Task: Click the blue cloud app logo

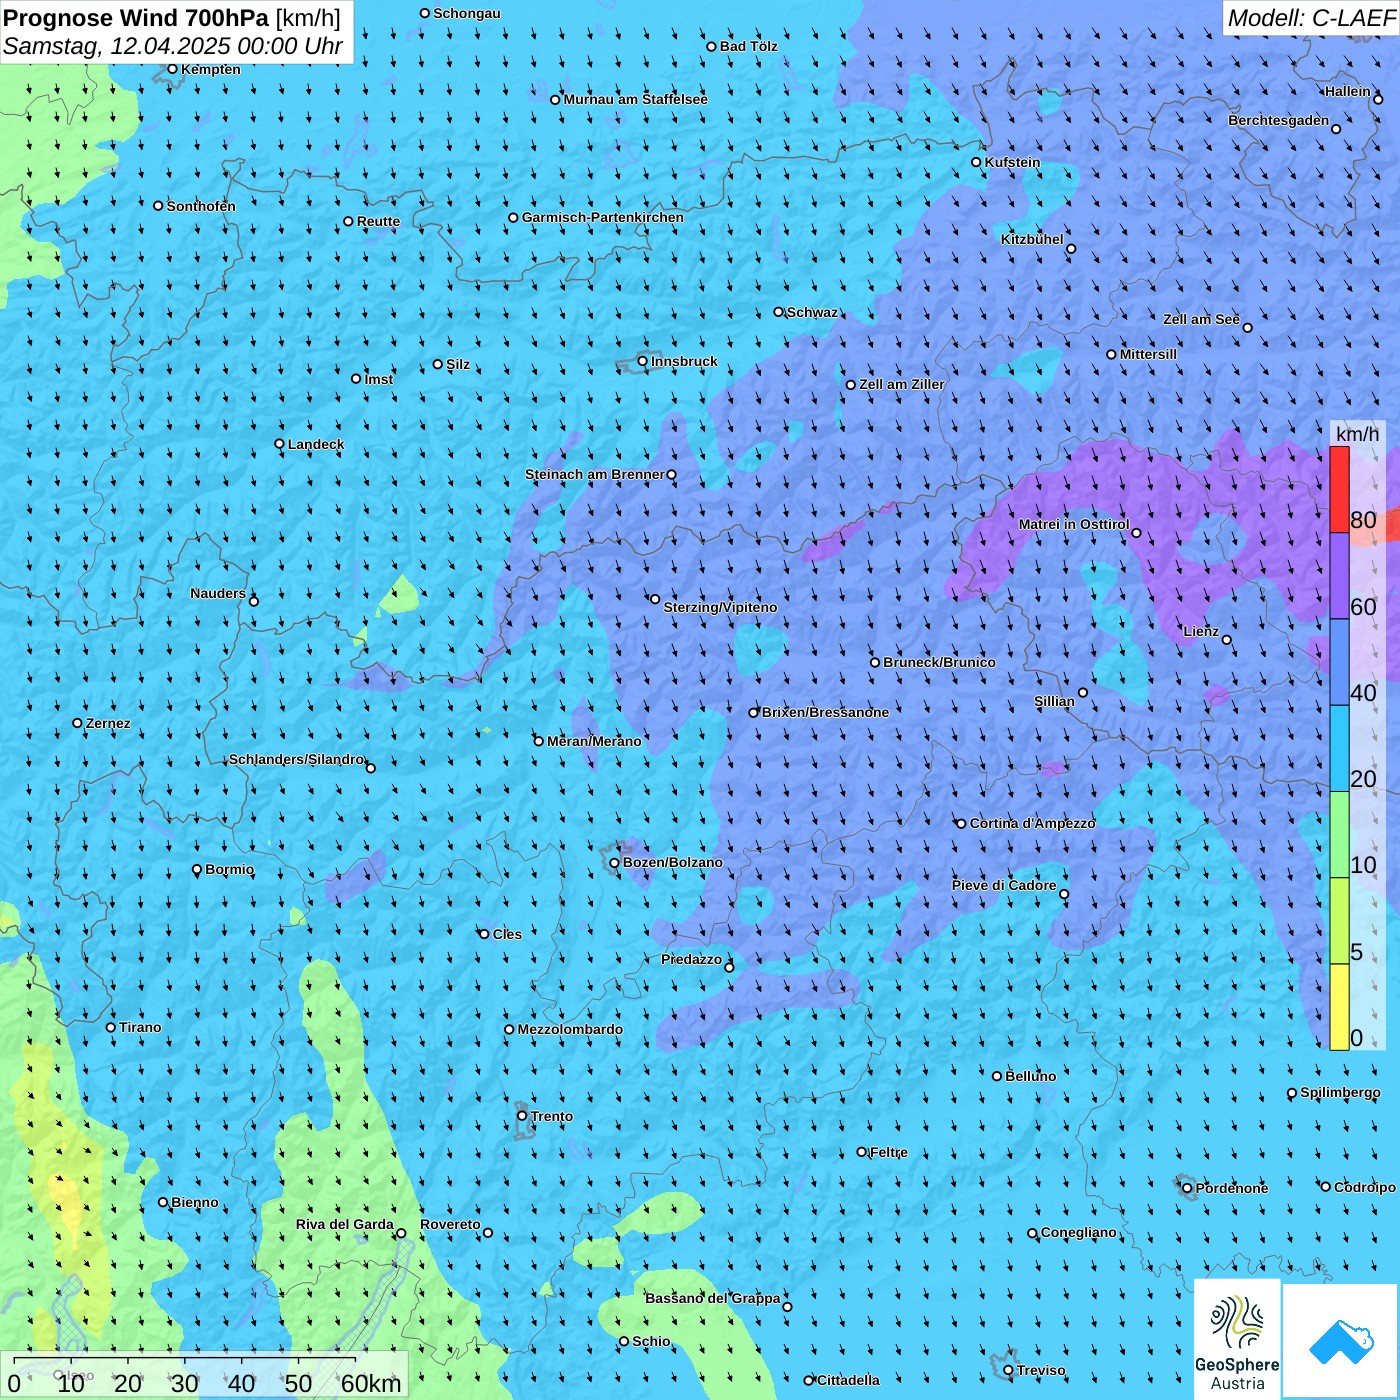Action: [x=1341, y=1341]
